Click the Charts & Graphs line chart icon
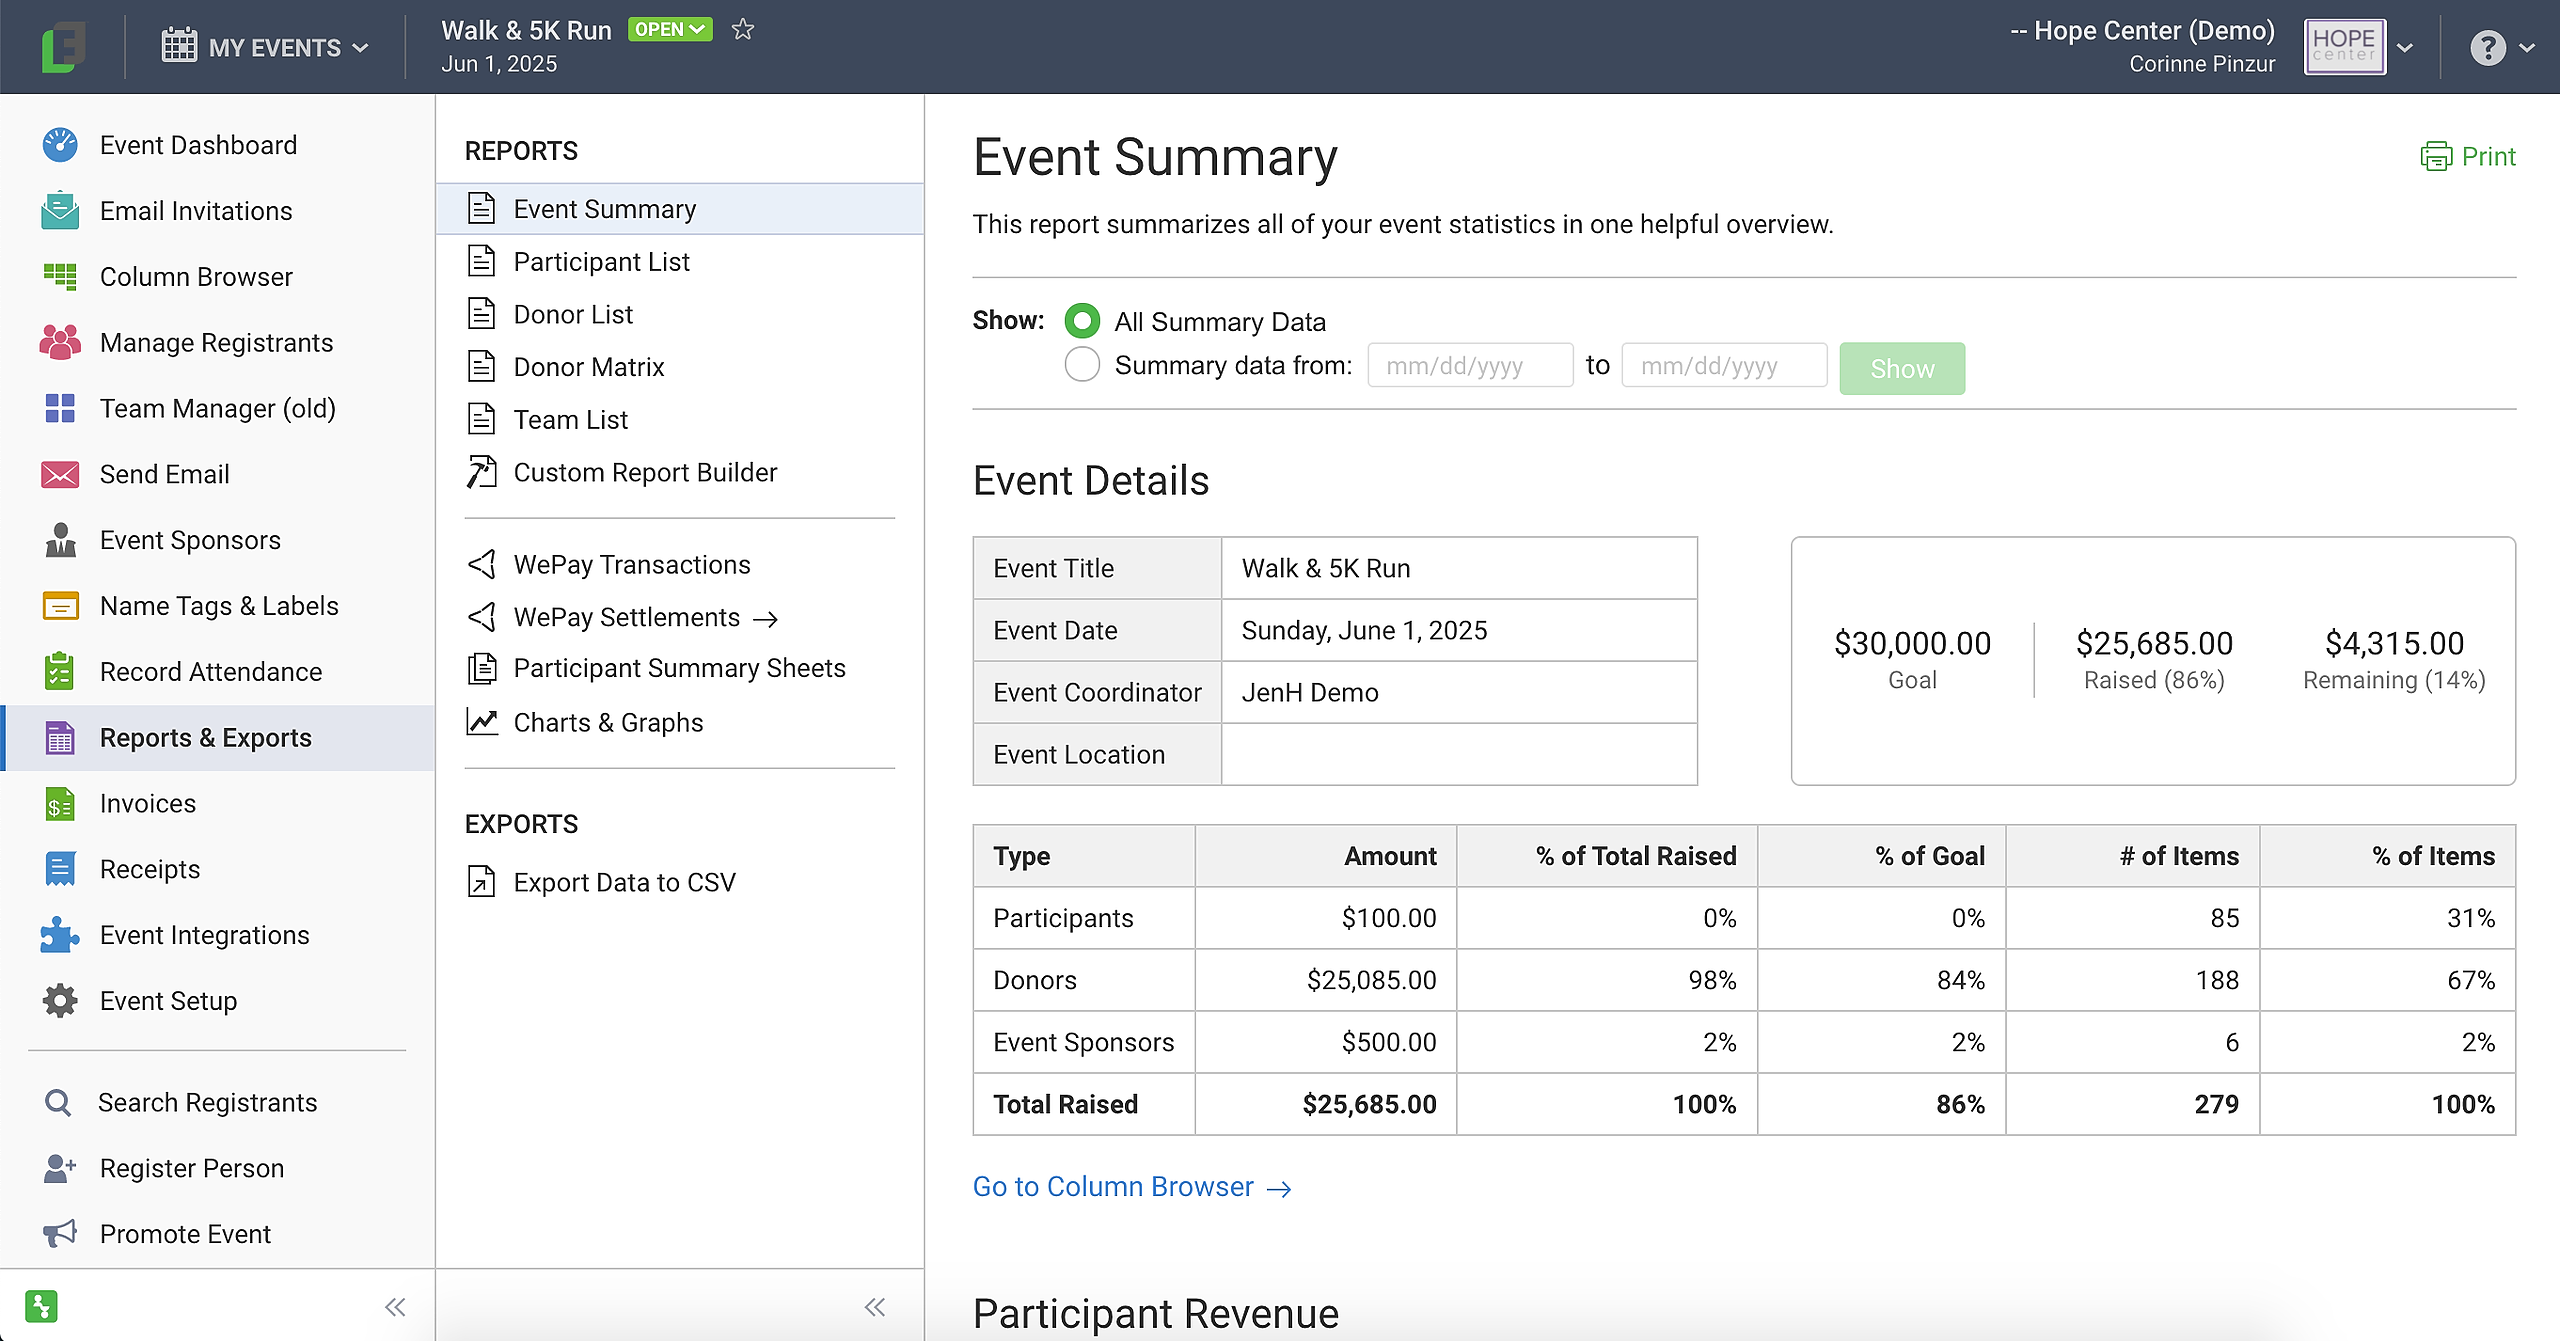The image size is (2560, 1341). coord(482,722)
